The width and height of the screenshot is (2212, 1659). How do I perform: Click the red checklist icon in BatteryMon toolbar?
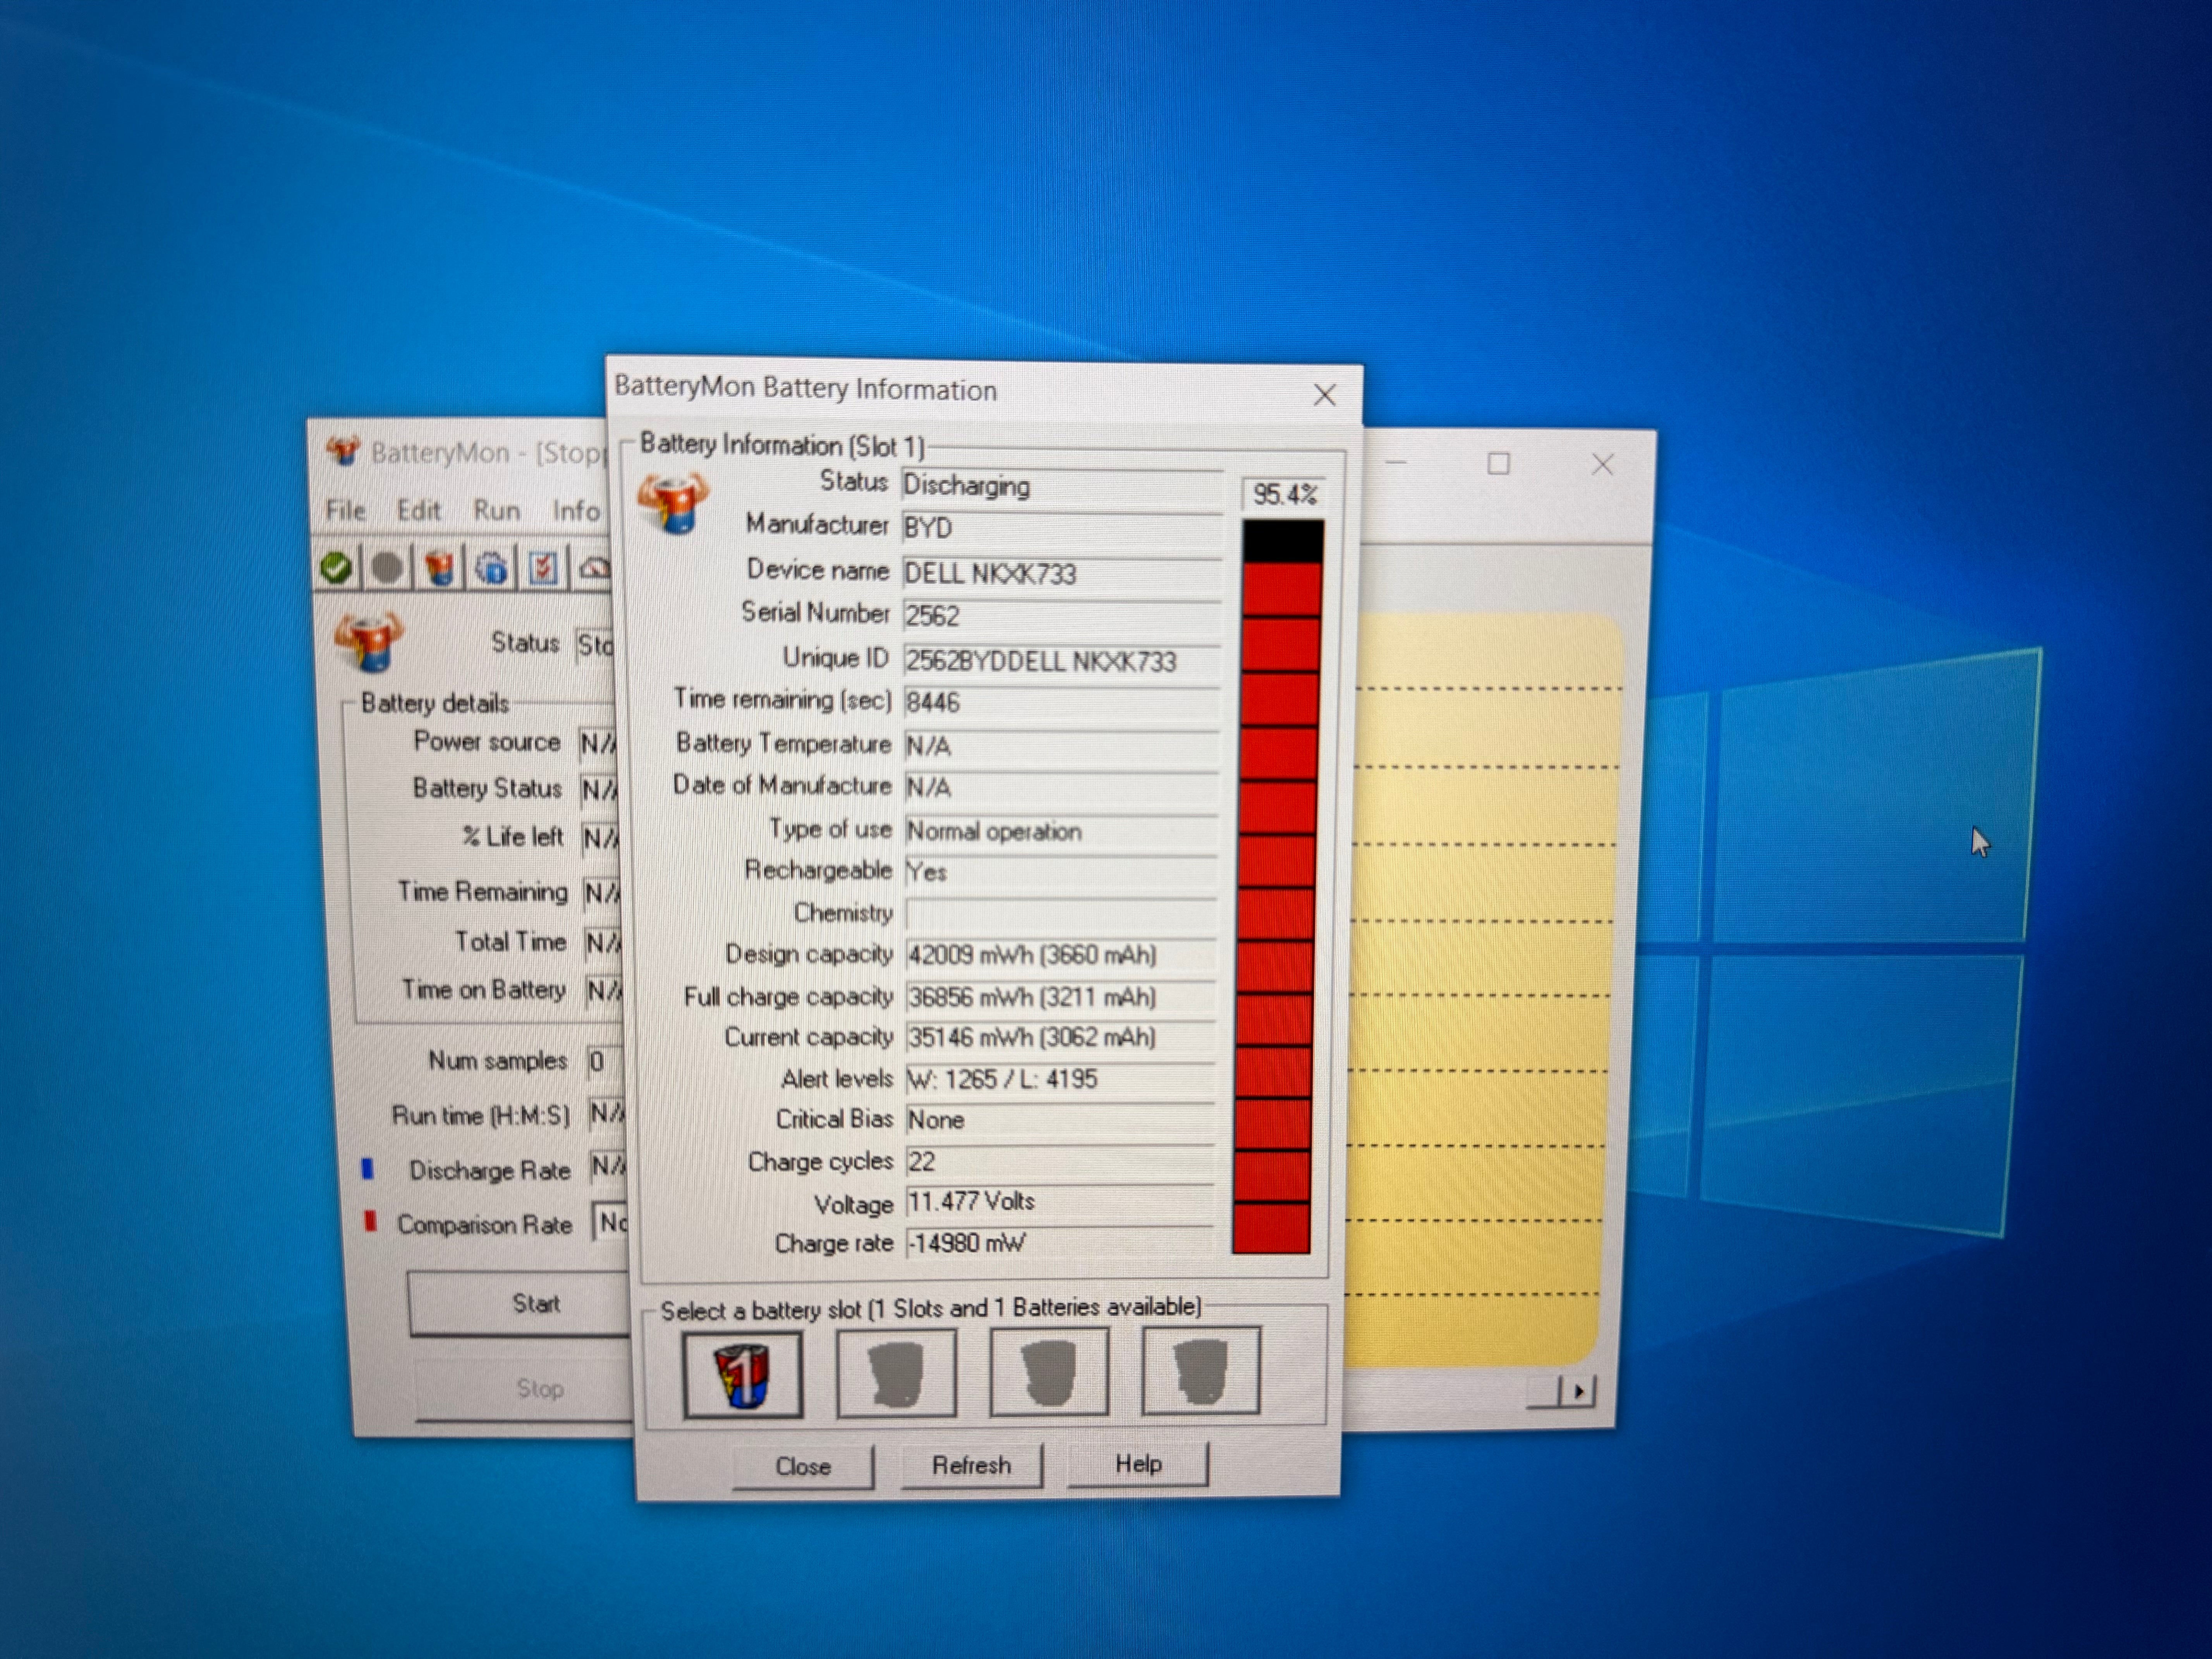[543, 569]
